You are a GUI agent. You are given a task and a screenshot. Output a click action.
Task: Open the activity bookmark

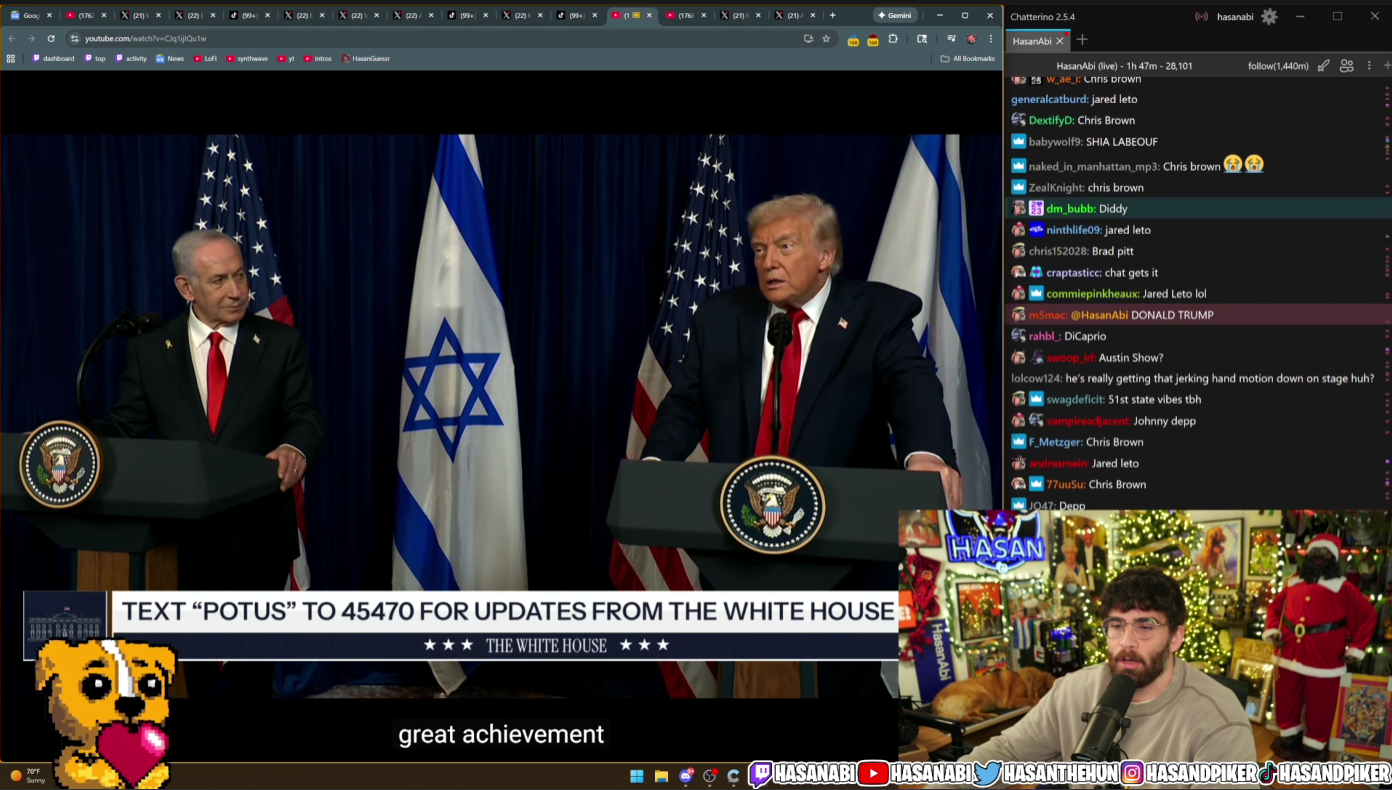(x=131, y=58)
